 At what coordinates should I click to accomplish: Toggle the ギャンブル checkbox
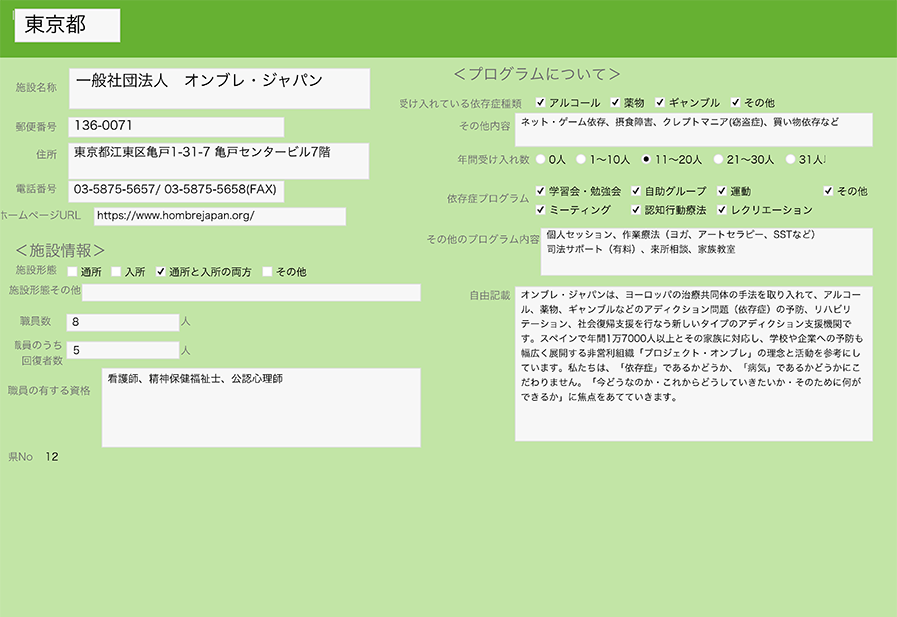[x=660, y=103]
